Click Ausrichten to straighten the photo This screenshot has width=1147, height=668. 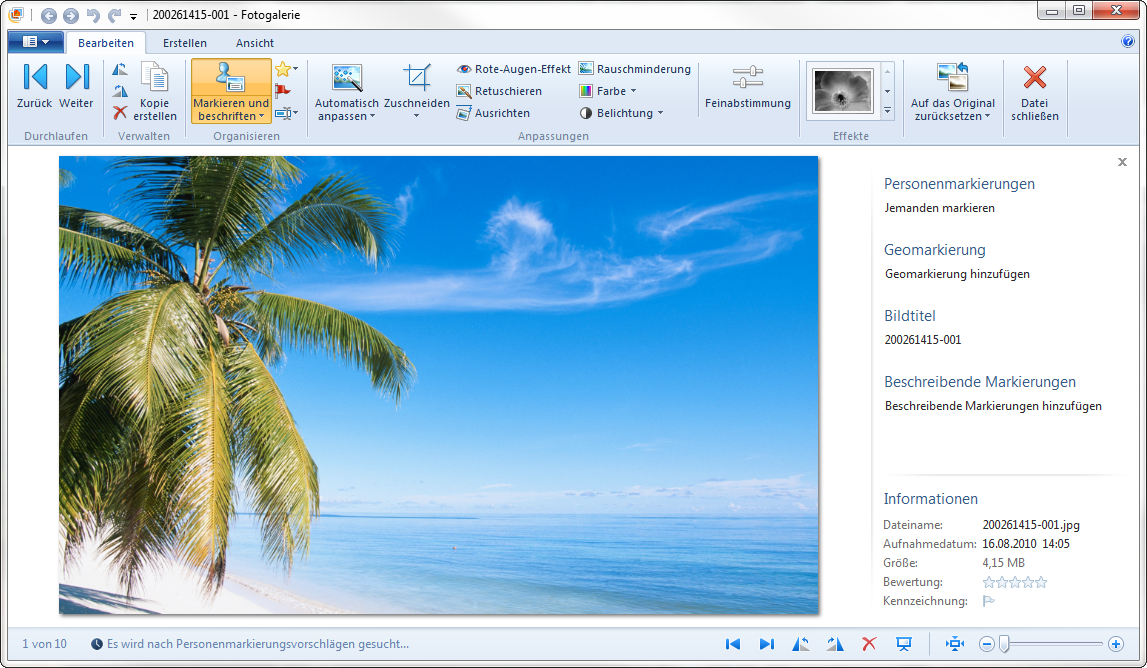pos(493,113)
